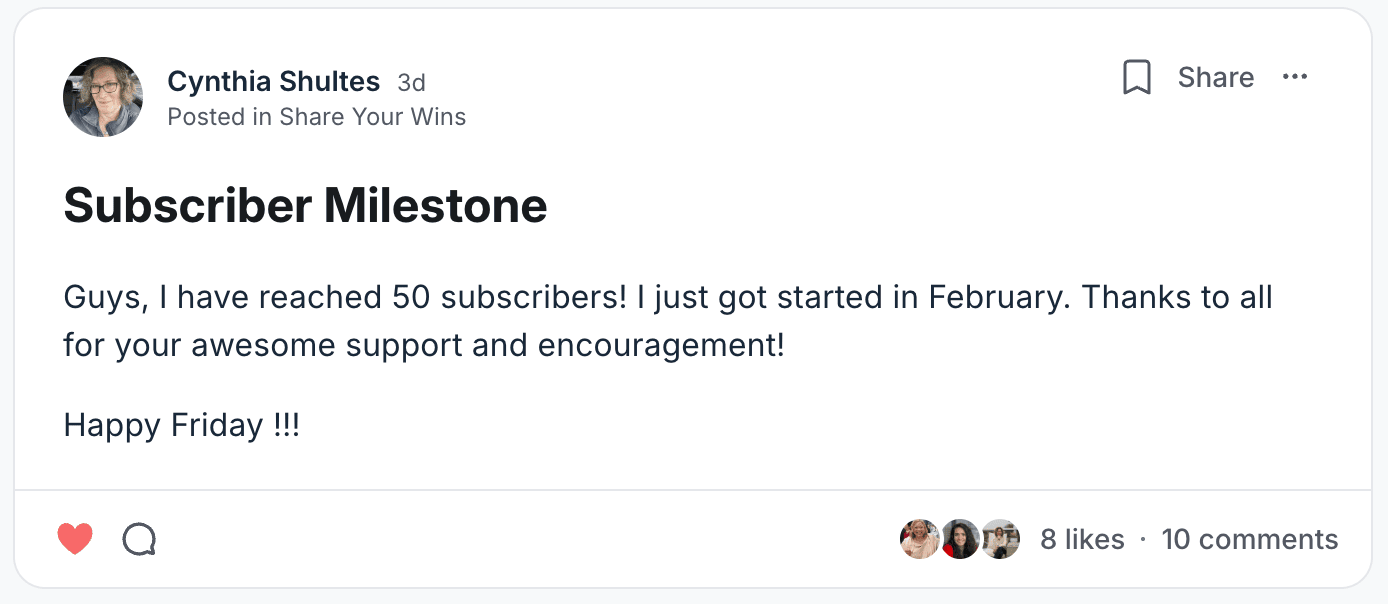View the 8 likes list

point(1082,540)
